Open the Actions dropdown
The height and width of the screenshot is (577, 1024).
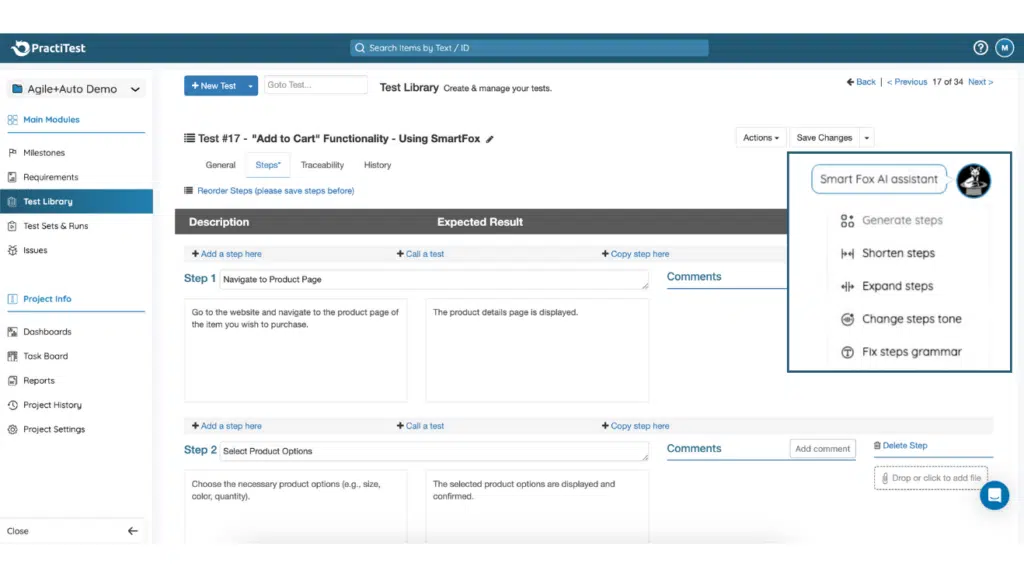[761, 138]
